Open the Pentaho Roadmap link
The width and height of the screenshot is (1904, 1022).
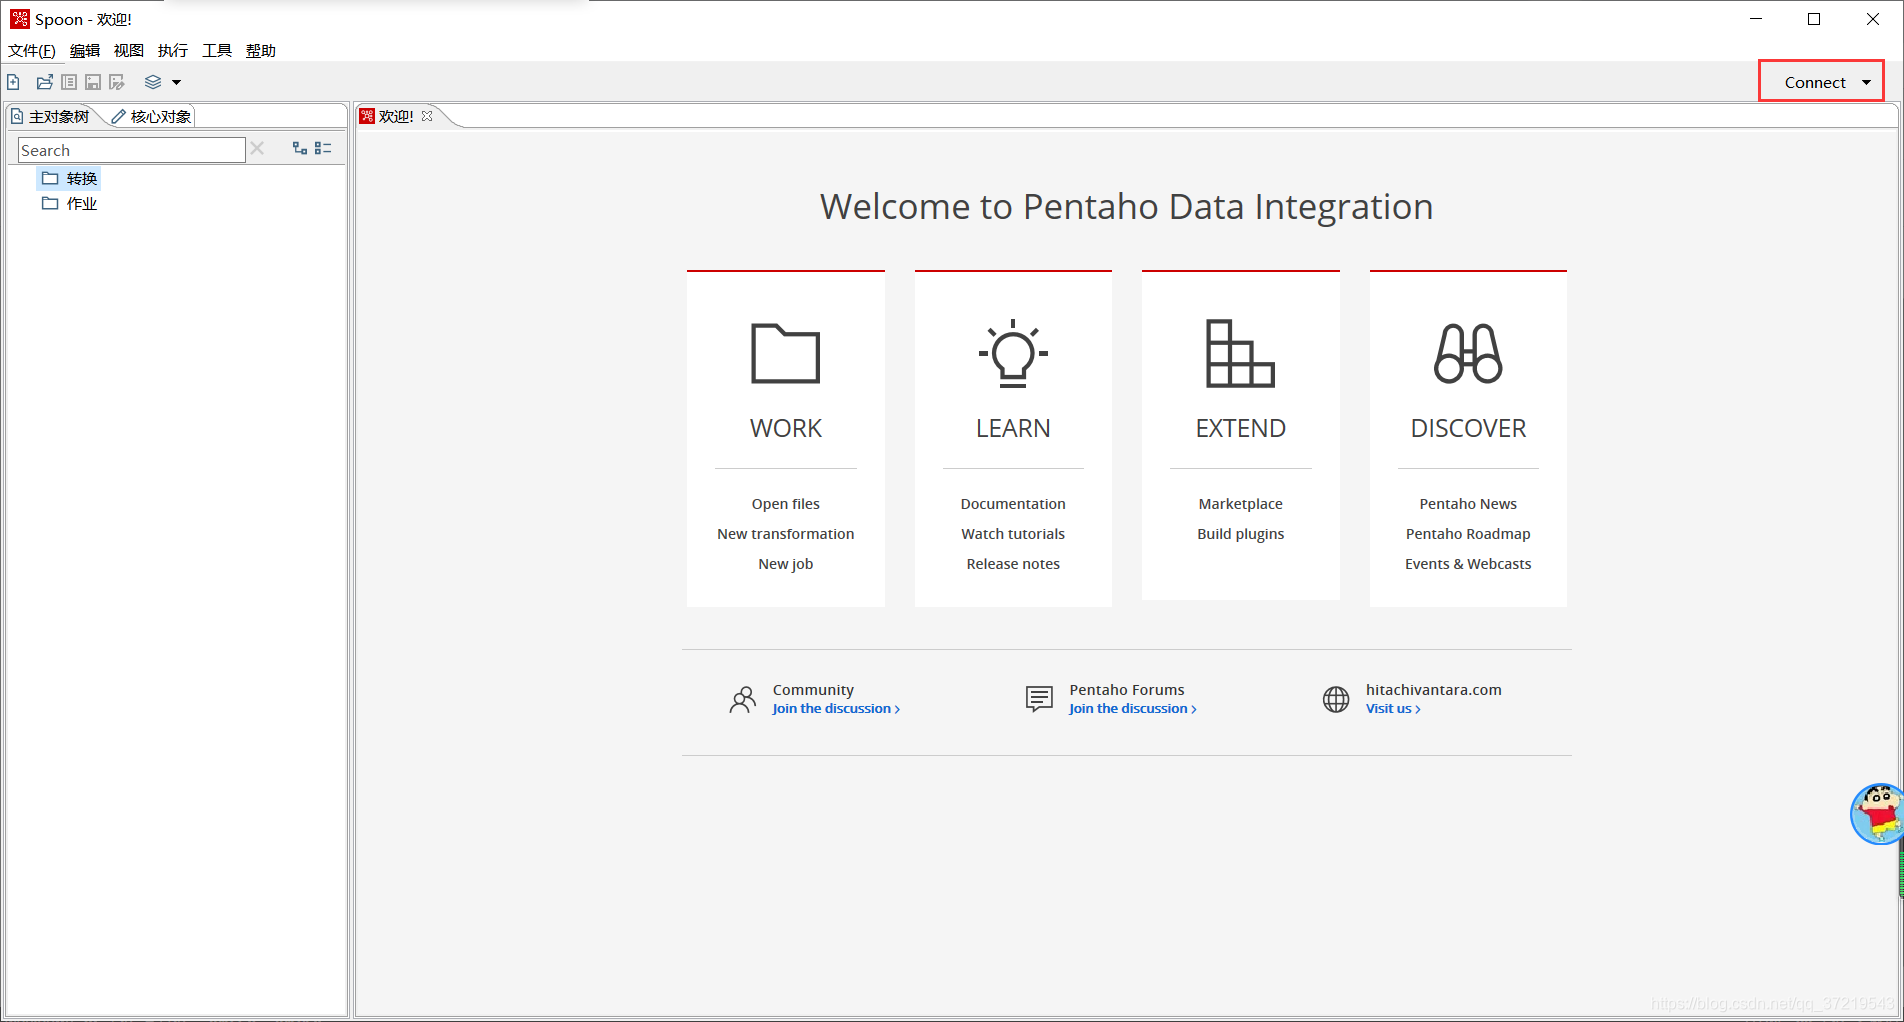pyautogui.click(x=1468, y=534)
